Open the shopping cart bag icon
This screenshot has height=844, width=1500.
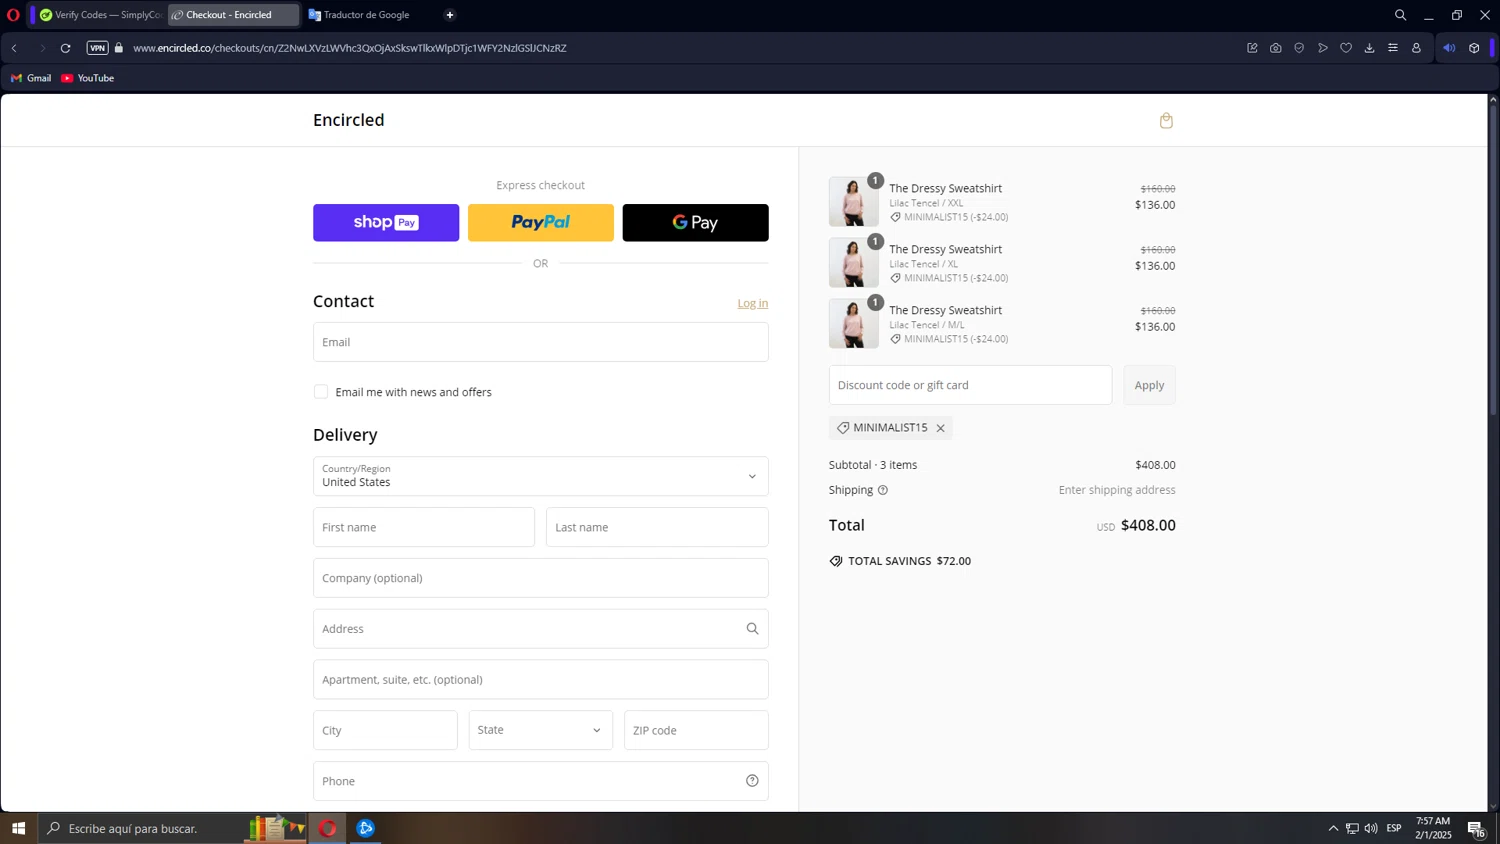pyautogui.click(x=1166, y=121)
